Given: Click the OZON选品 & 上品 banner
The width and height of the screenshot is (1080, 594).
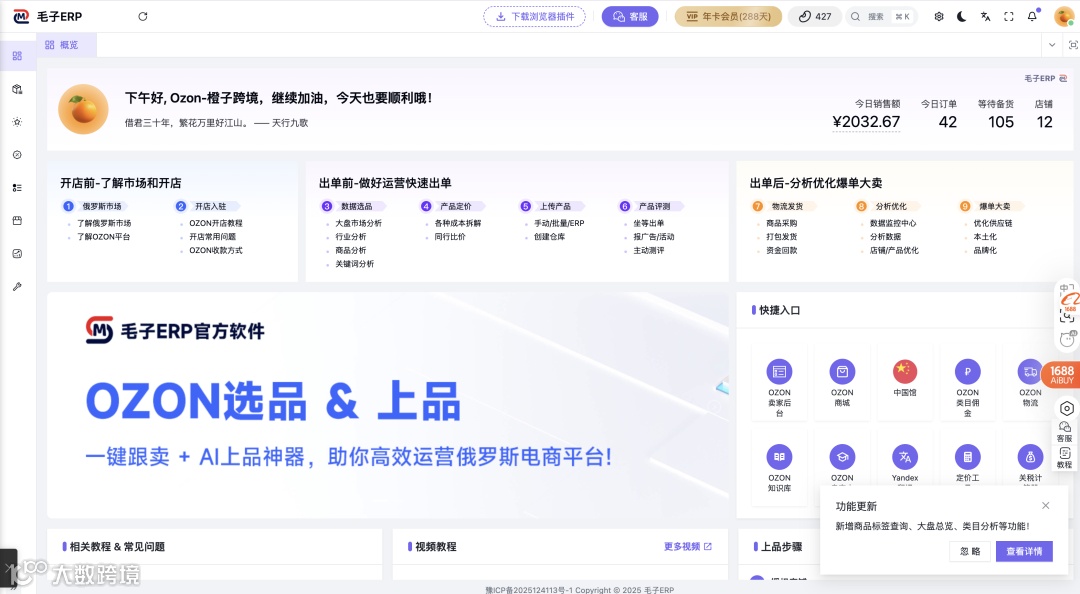Looking at the screenshot, I should click(388, 405).
